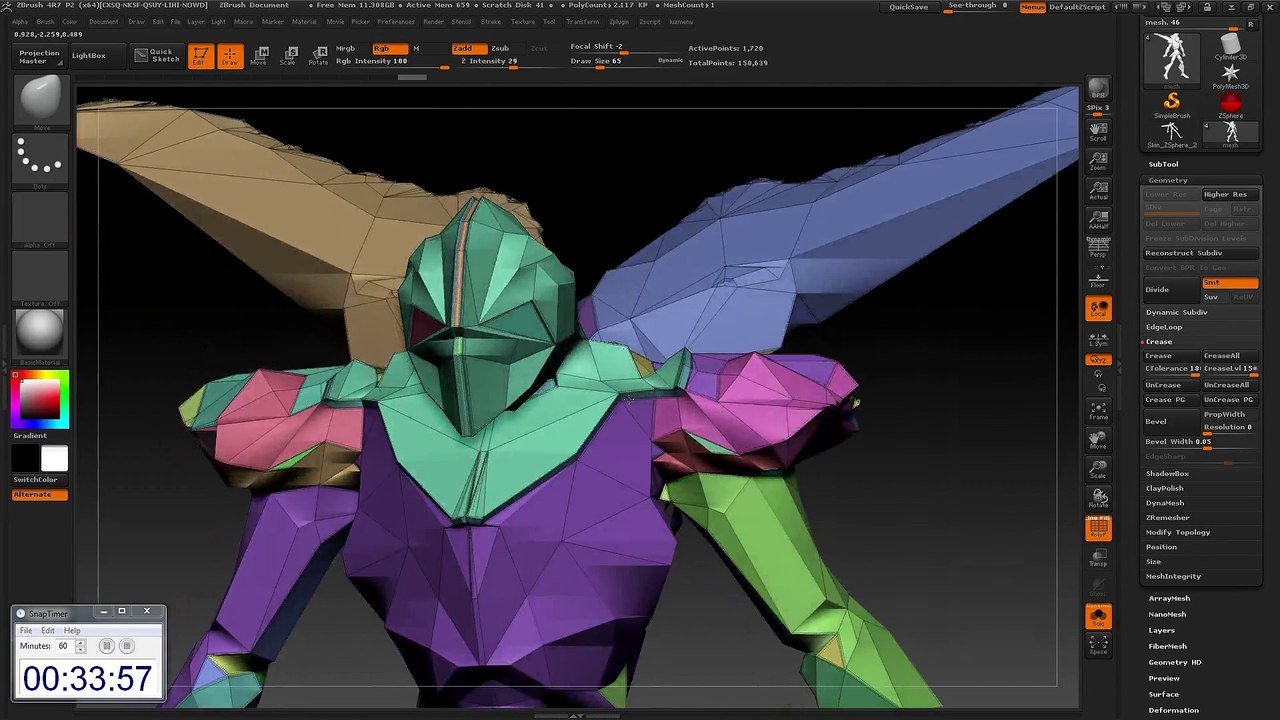Viewport: 1280px width, 720px height.
Task: Select the PolyMesh3D star tool
Action: (1230, 76)
